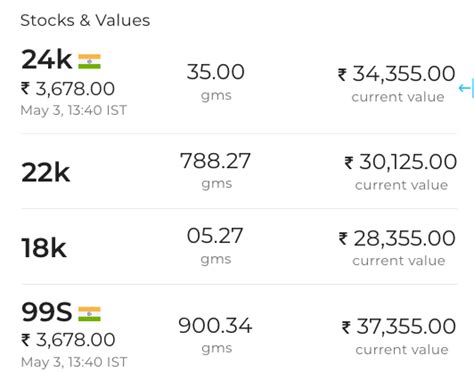Open the Stocks & Values heading
Viewport: 474px width, 372px height.
(x=85, y=20)
